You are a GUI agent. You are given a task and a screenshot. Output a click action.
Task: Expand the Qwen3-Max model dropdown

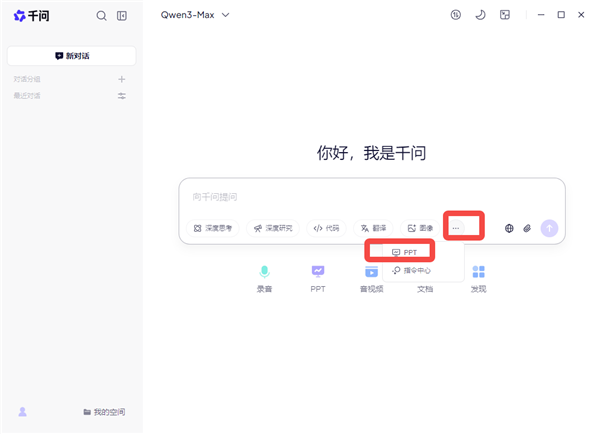[x=194, y=15]
